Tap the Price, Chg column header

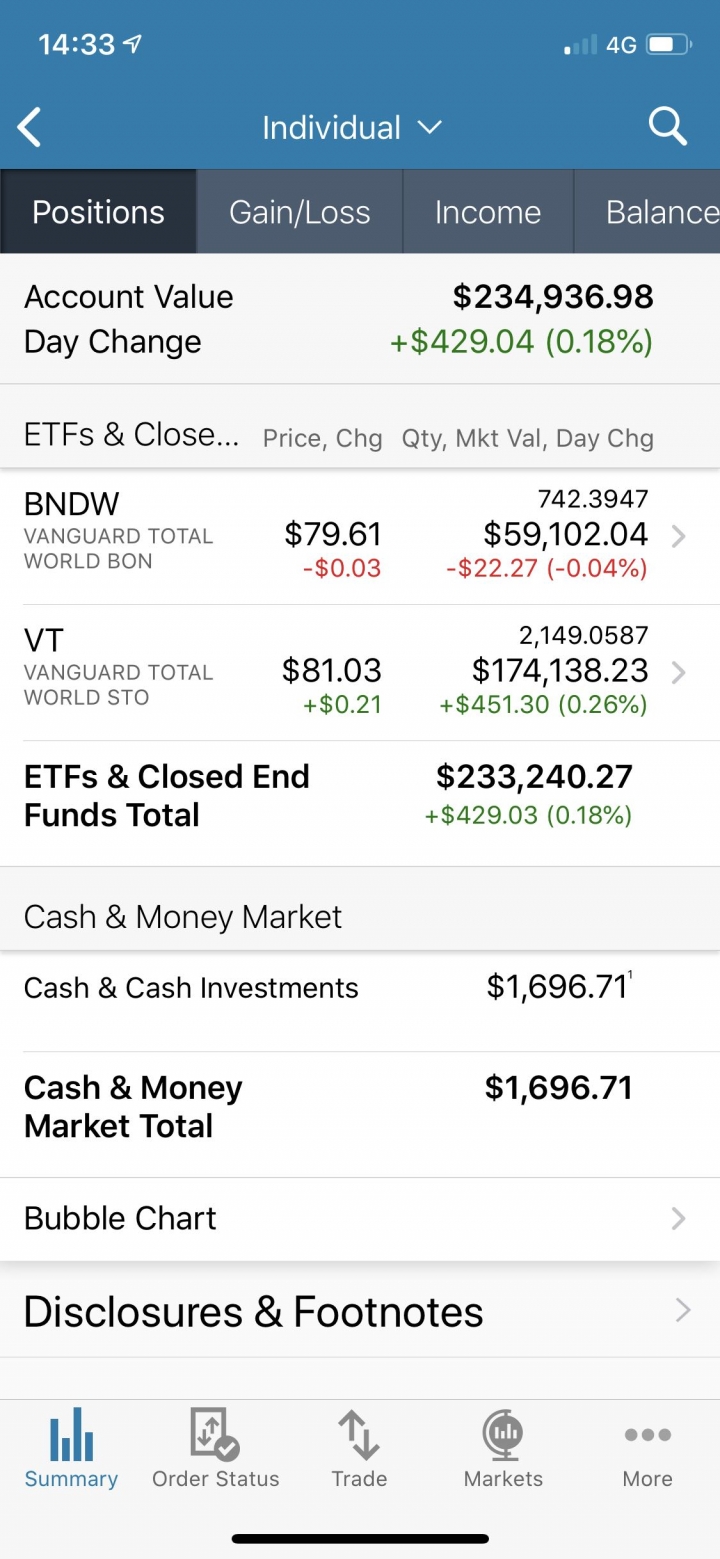pos(322,438)
